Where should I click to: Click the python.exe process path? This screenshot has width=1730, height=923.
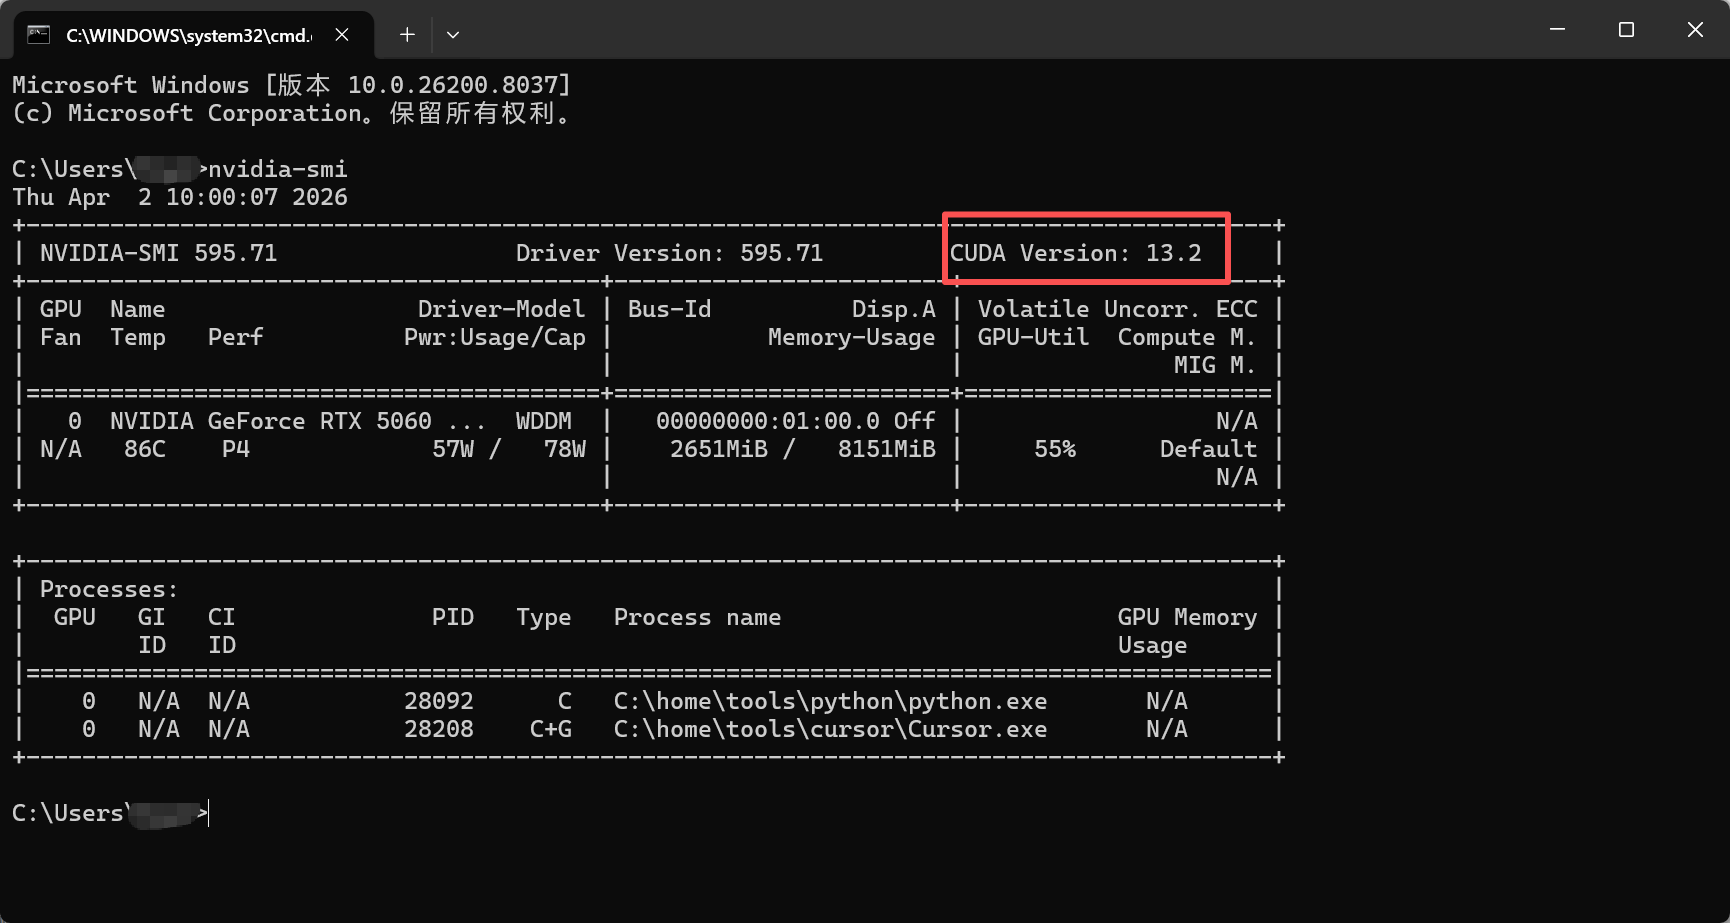click(x=831, y=701)
